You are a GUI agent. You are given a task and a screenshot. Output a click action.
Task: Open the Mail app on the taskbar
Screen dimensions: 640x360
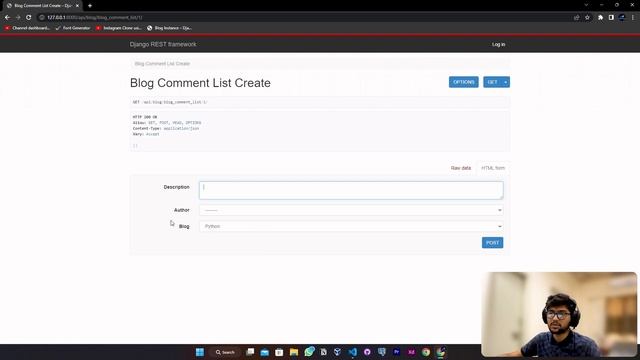(264, 352)
